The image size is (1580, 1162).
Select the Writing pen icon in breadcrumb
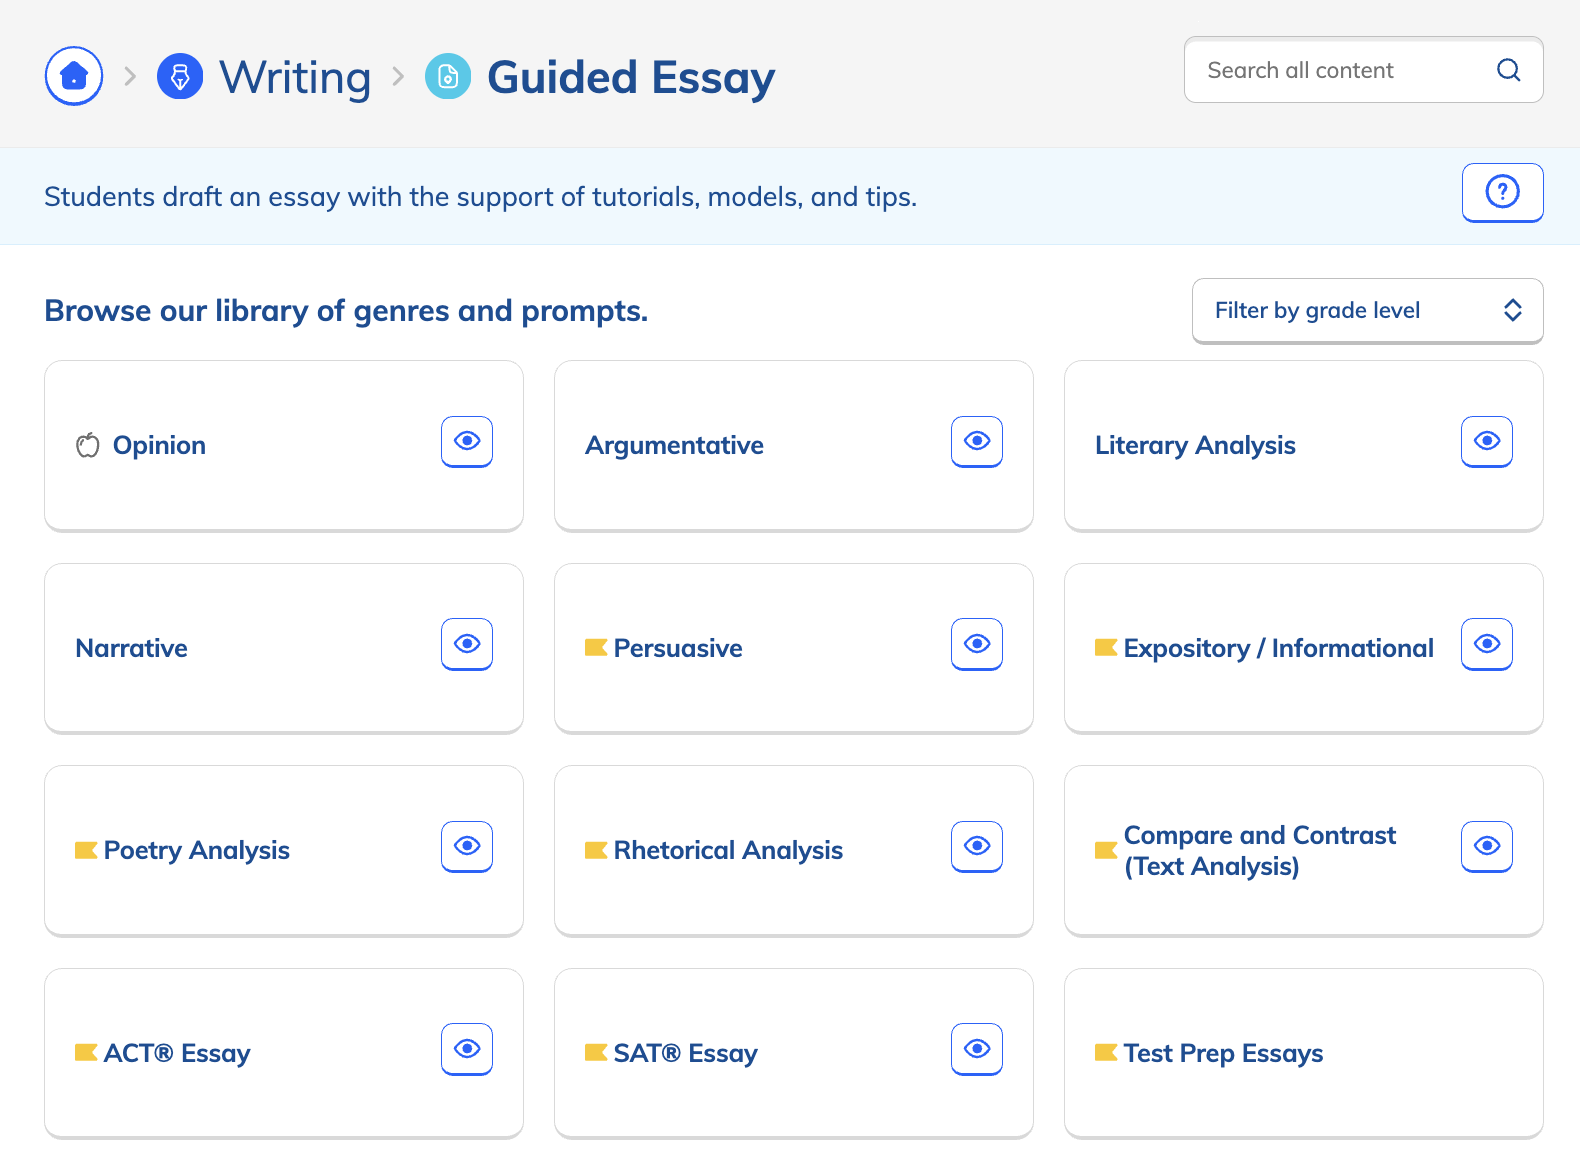180,75
